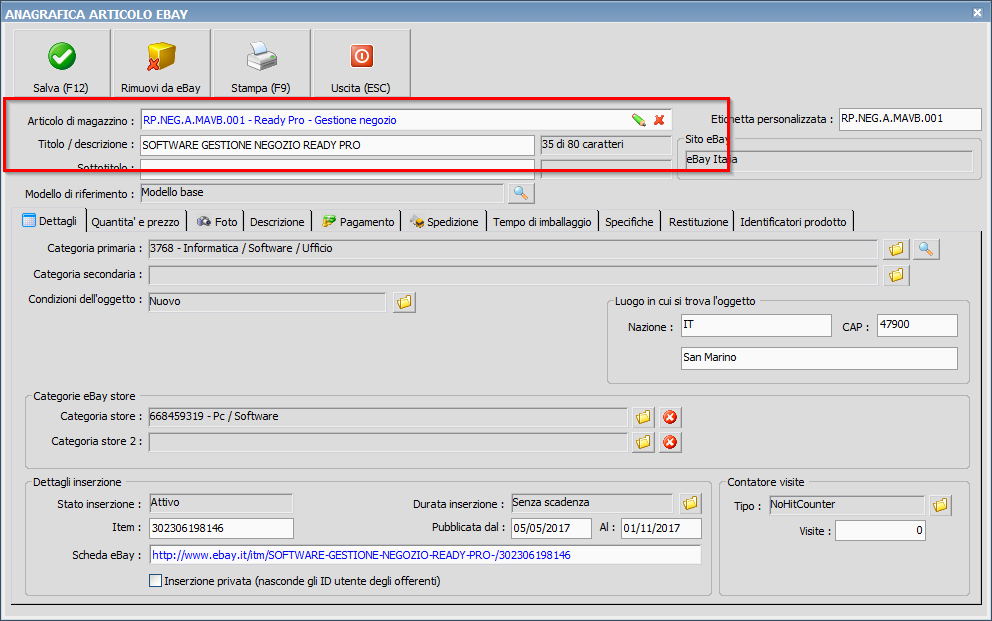
Task: Close the Anagrafica Articolo eBay window
Action: [x=977, y=12]
